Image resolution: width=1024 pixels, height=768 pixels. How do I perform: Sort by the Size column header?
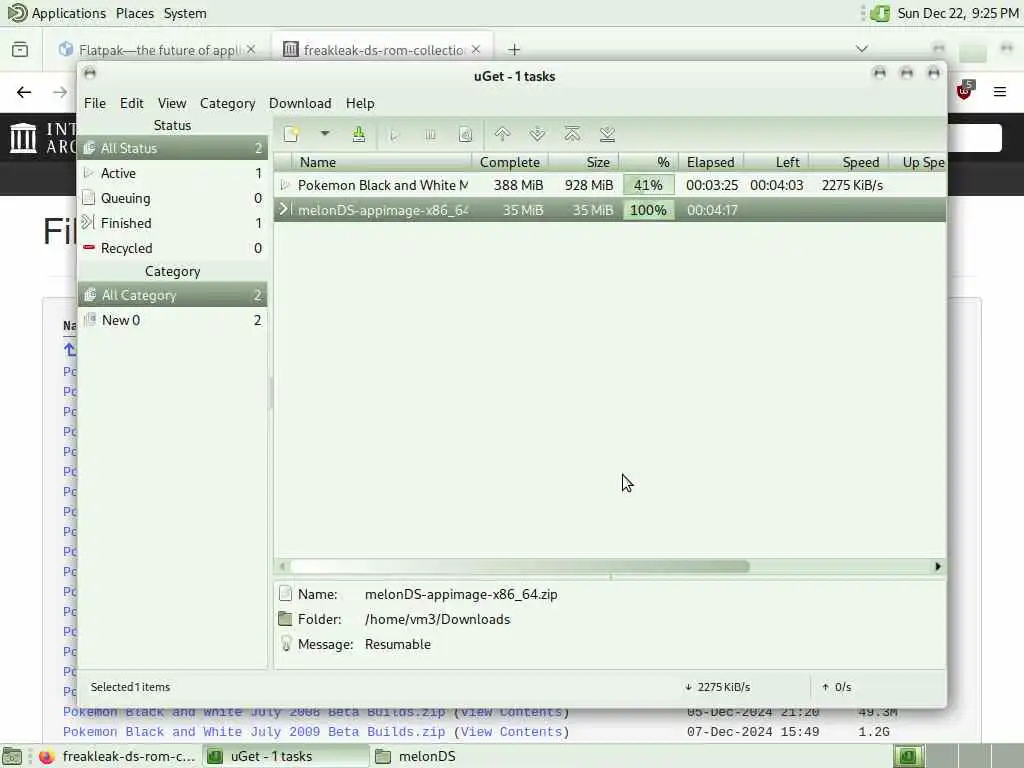coord(583,162)
